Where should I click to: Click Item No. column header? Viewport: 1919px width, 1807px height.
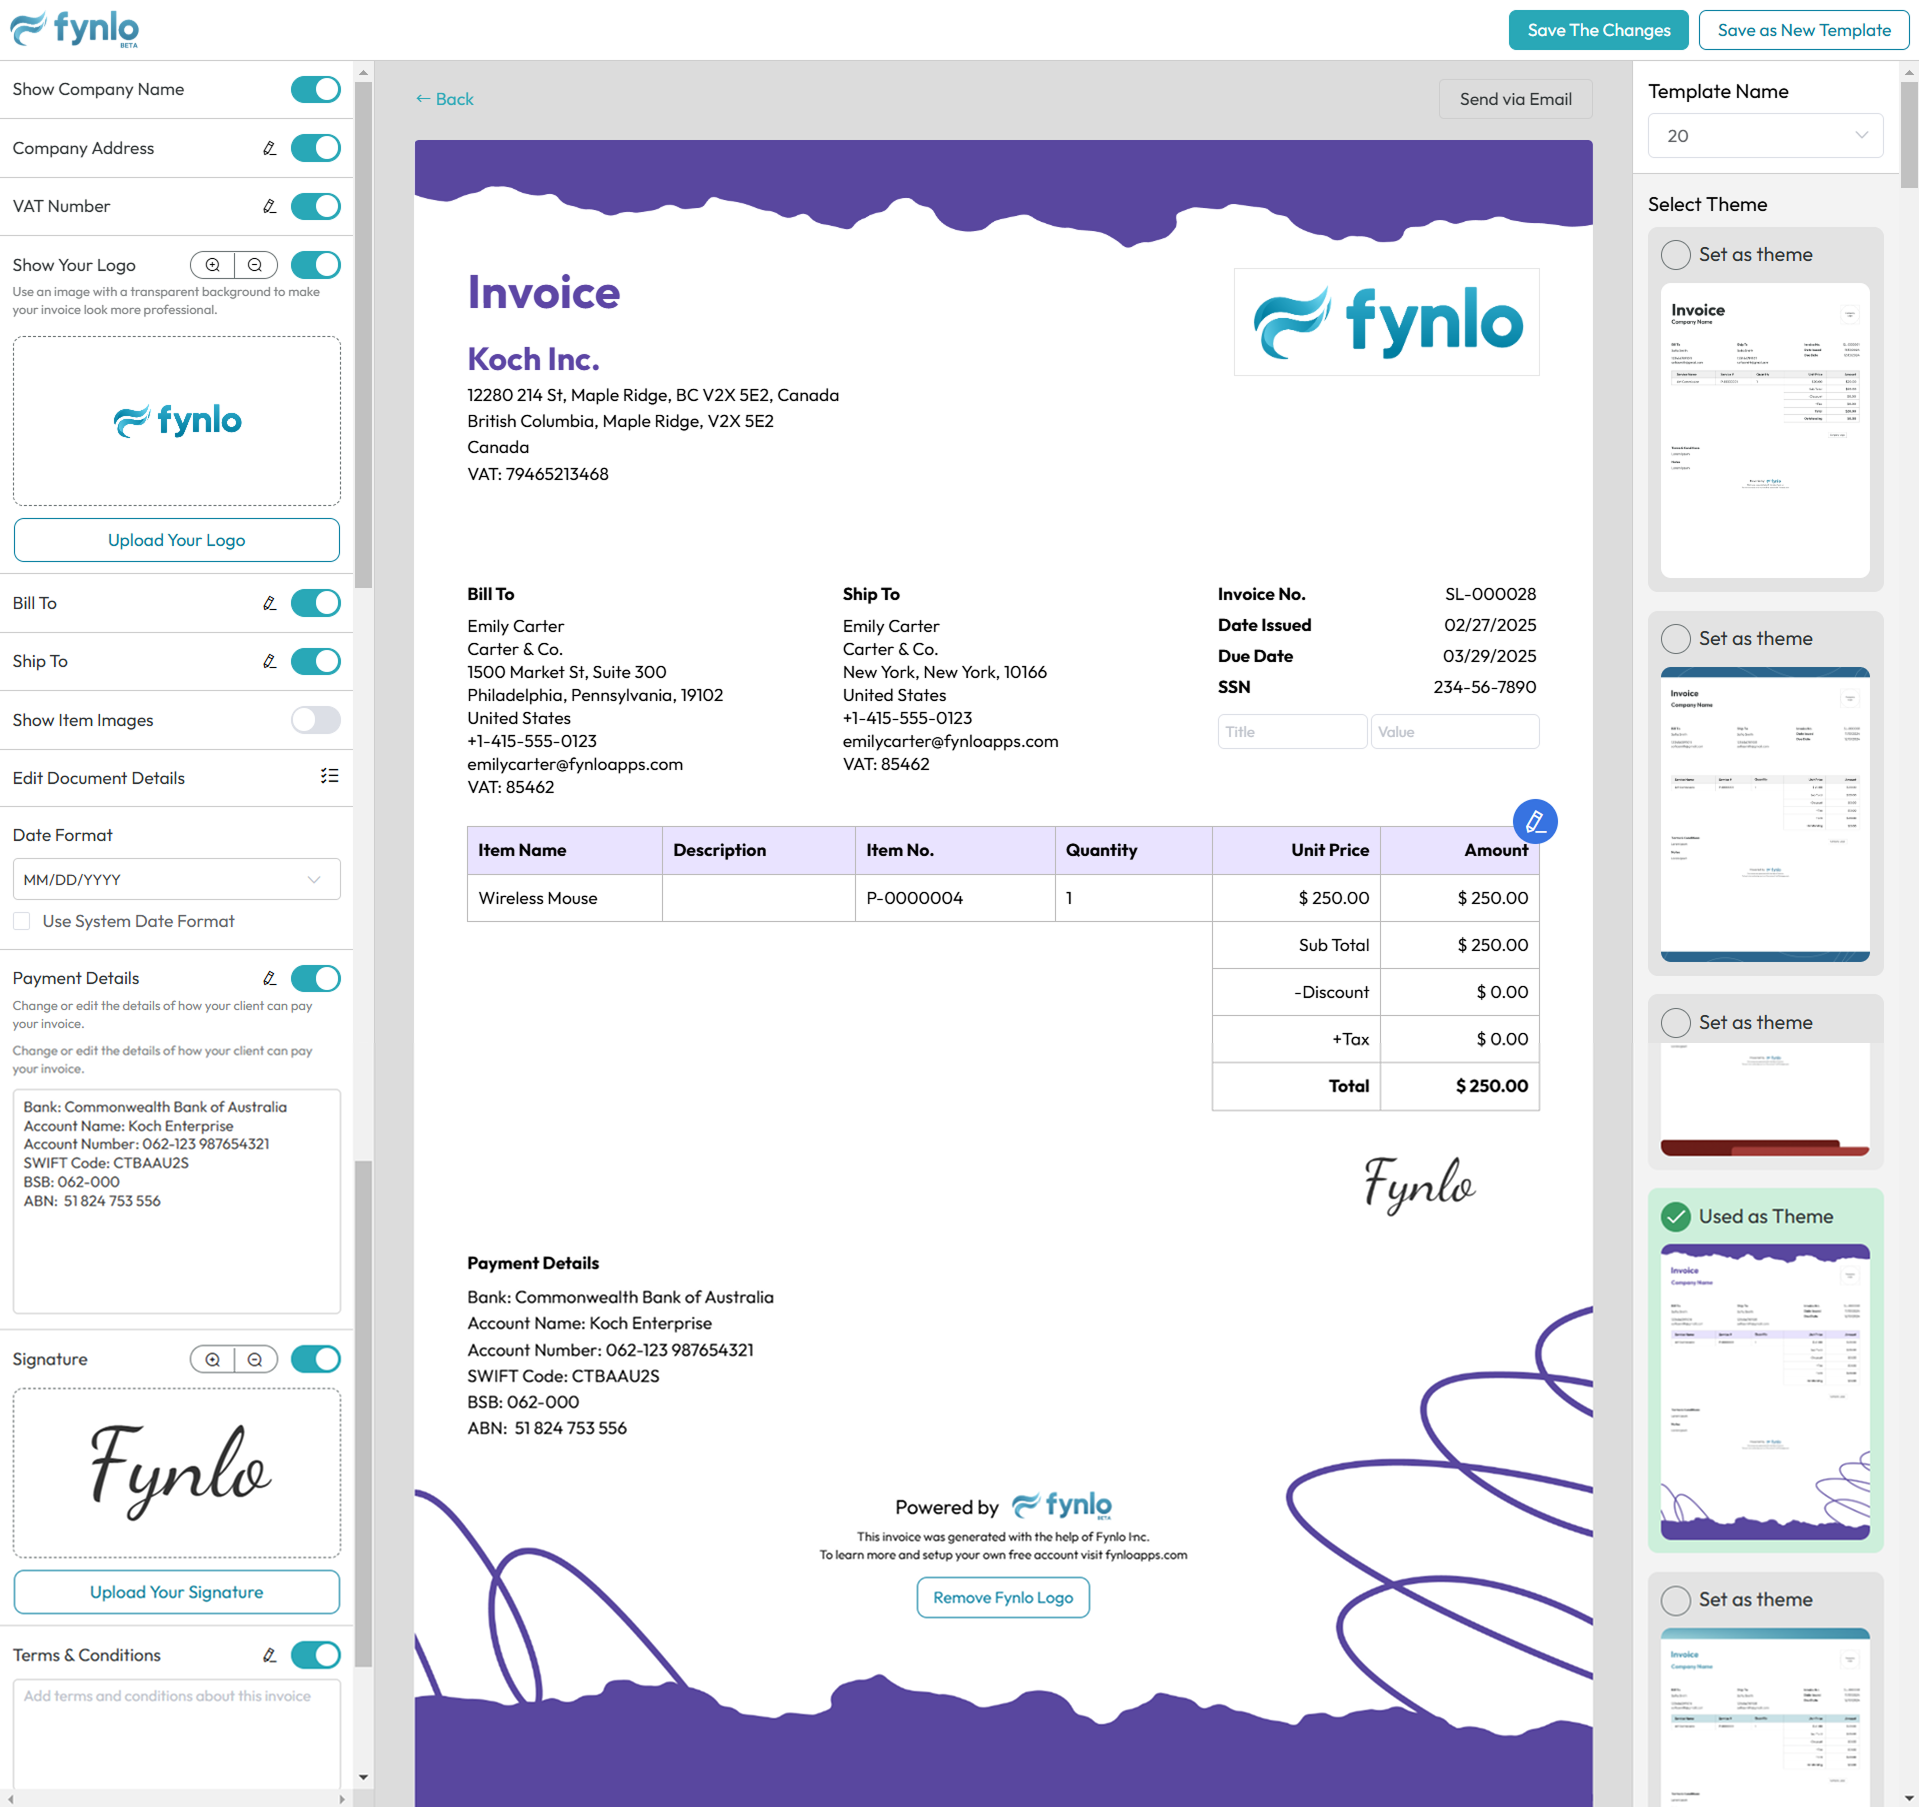[955, 850]
